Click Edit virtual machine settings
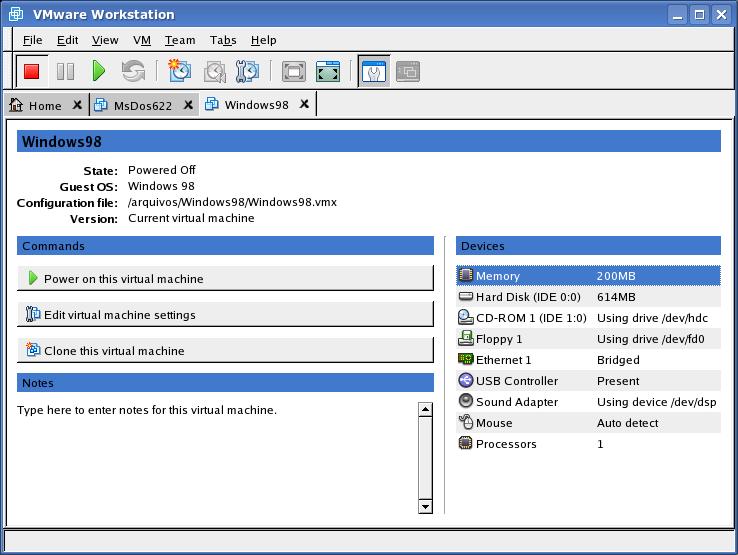Image resolution: width=738 pixels, height=555 pixels. (x=225, y=314)
